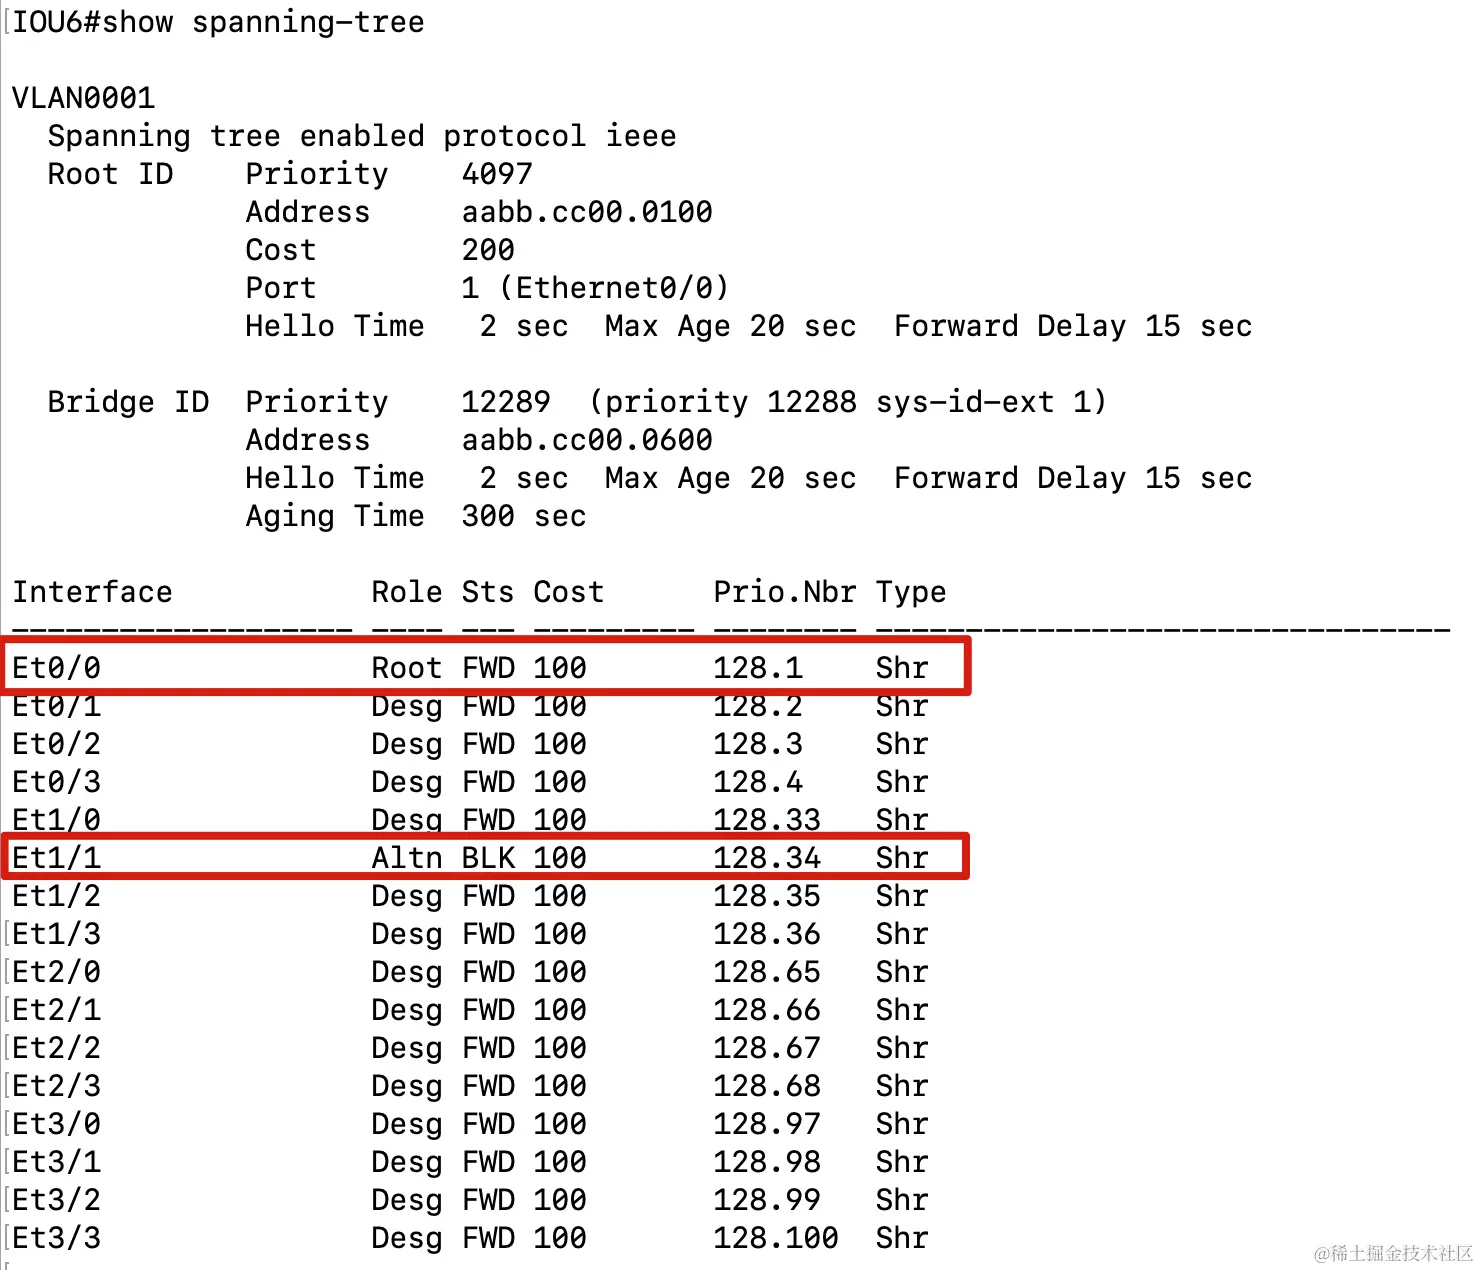Click the 'Prio.Nbr' column header
This screenshot has height=1270, width=1480.
(x=785, y=592)
